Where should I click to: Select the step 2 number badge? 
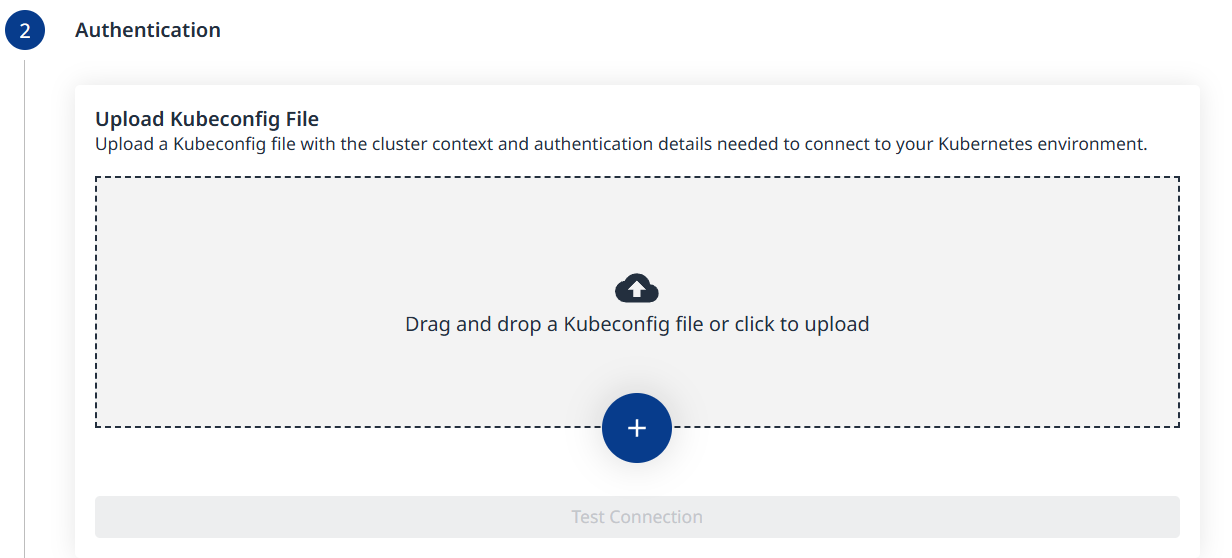(x=25, y=31)
